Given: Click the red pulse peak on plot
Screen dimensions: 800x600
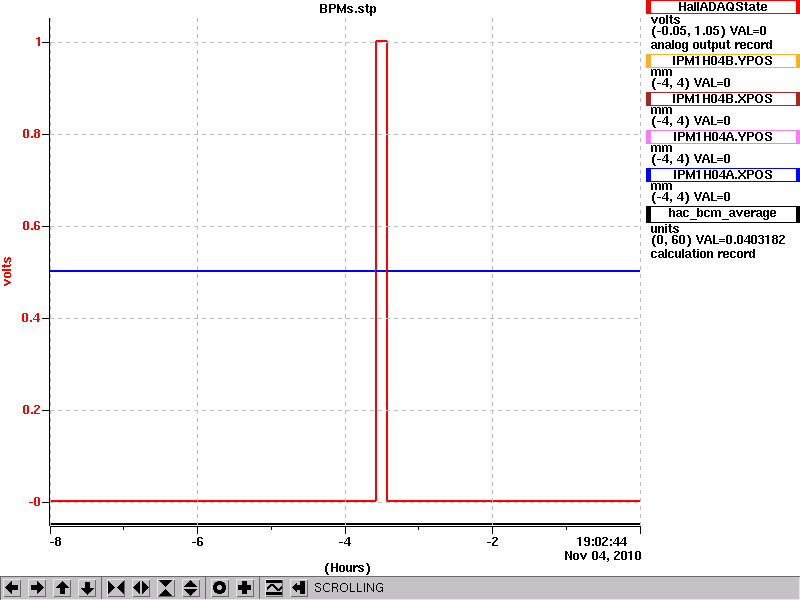Looking at the screenshot, I should coord(382,41).
